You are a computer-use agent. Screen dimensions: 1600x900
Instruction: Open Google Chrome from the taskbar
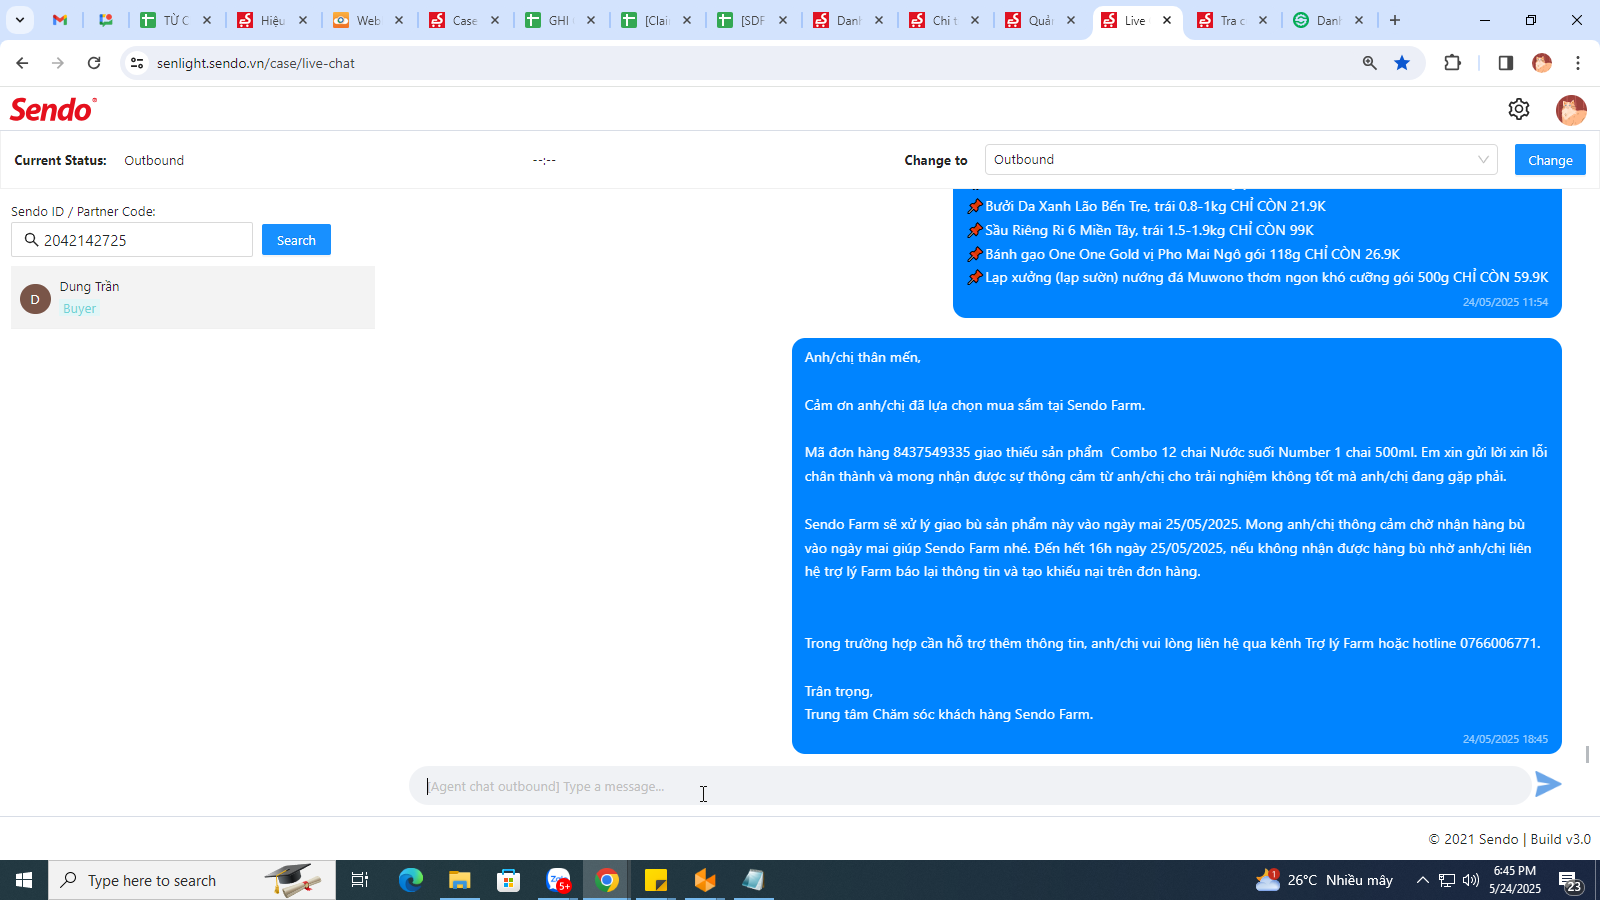click(607, 880)
